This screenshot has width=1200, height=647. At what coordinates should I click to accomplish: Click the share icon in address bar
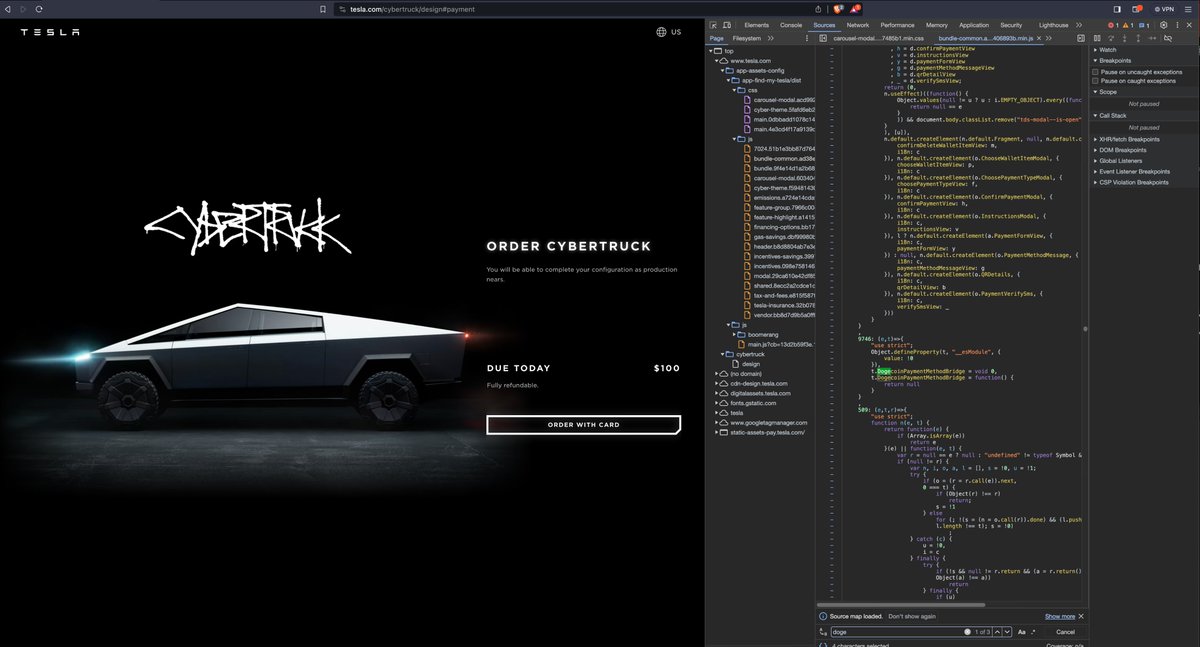[819, 8]
